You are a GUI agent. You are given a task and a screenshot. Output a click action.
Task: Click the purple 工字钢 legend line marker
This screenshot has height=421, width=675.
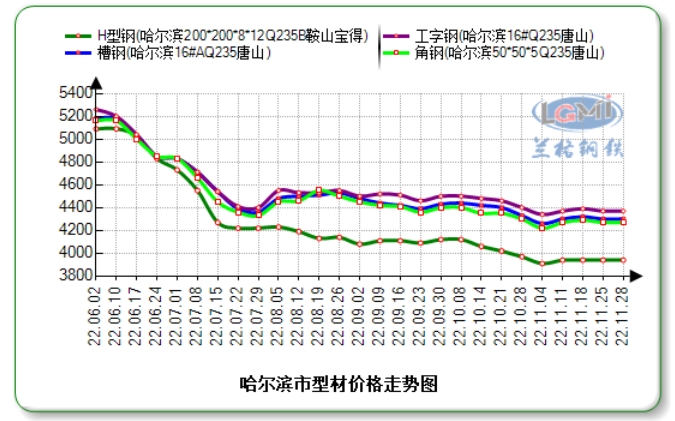(395, 35)
